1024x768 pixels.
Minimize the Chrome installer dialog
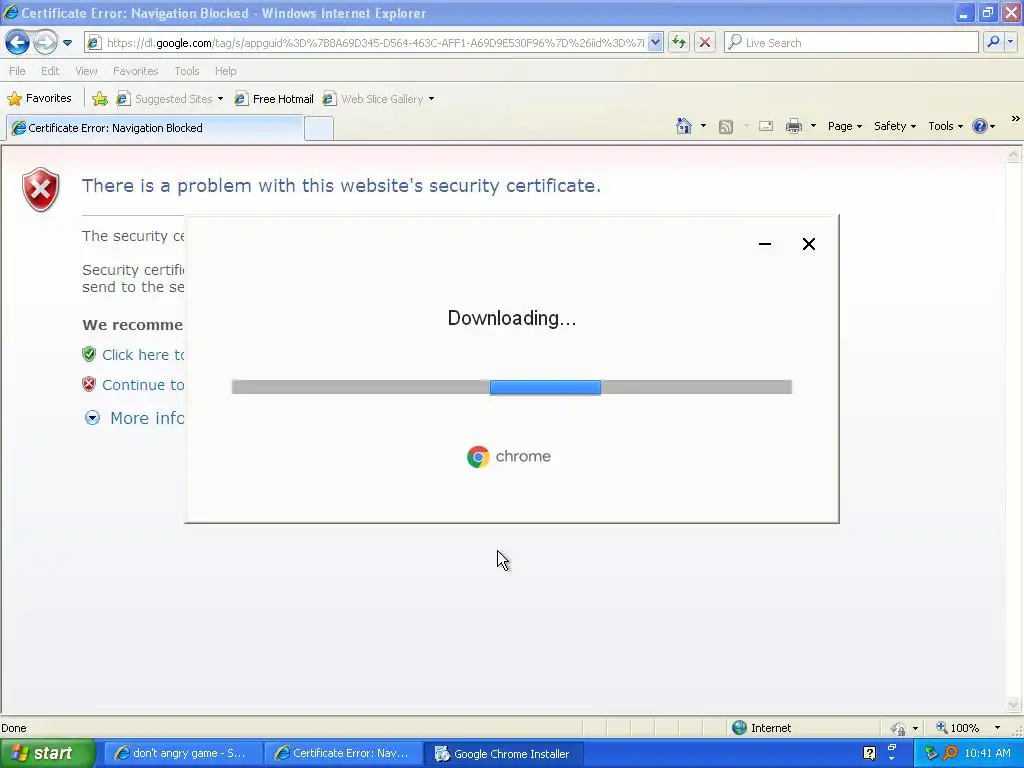coord(765,244)
